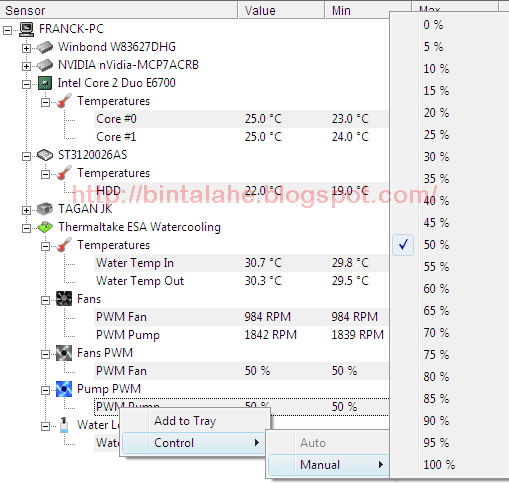Screen dimensions: 509x483
Task: Collapse Temperatures under Intel Core 2 Duo
Action: click(x=45, y=103)
